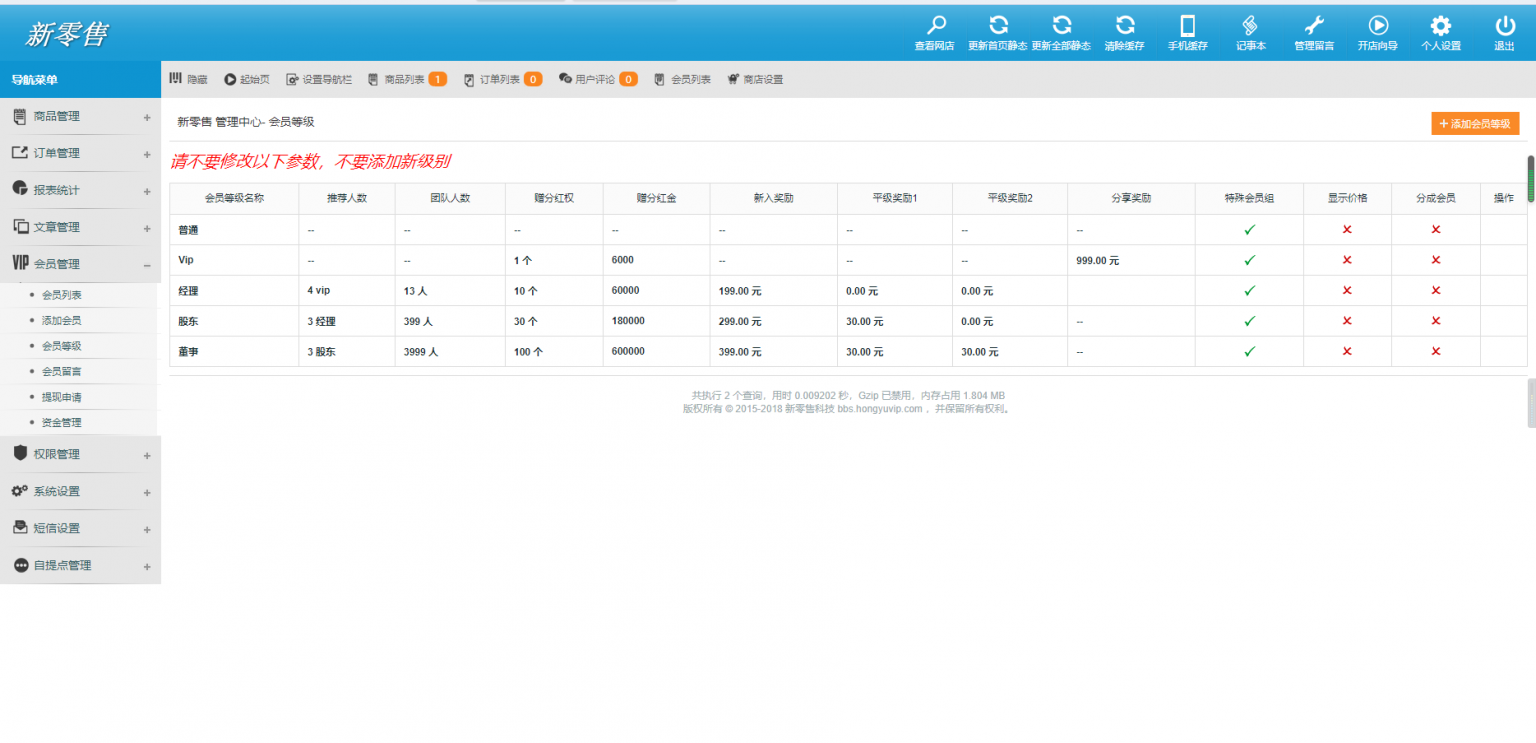This screenshot has width=1536, height=743.
Task: Click the 退出 power icon
Action: 1504,26
